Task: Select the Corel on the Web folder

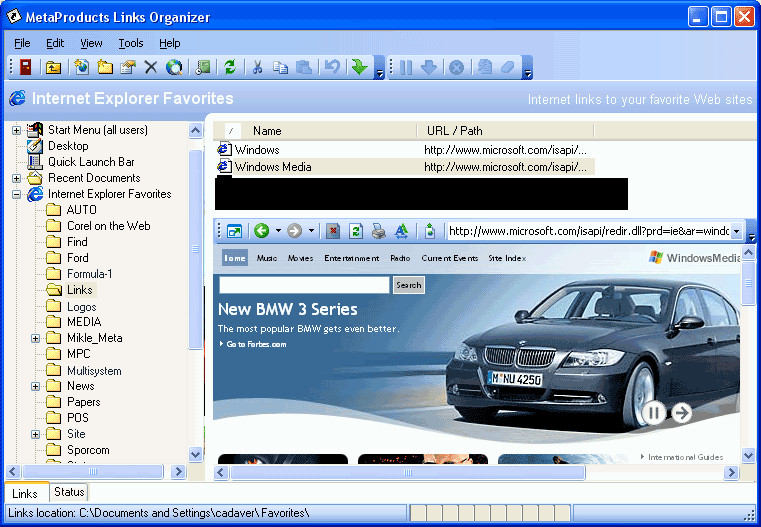Action: (108, 226)
